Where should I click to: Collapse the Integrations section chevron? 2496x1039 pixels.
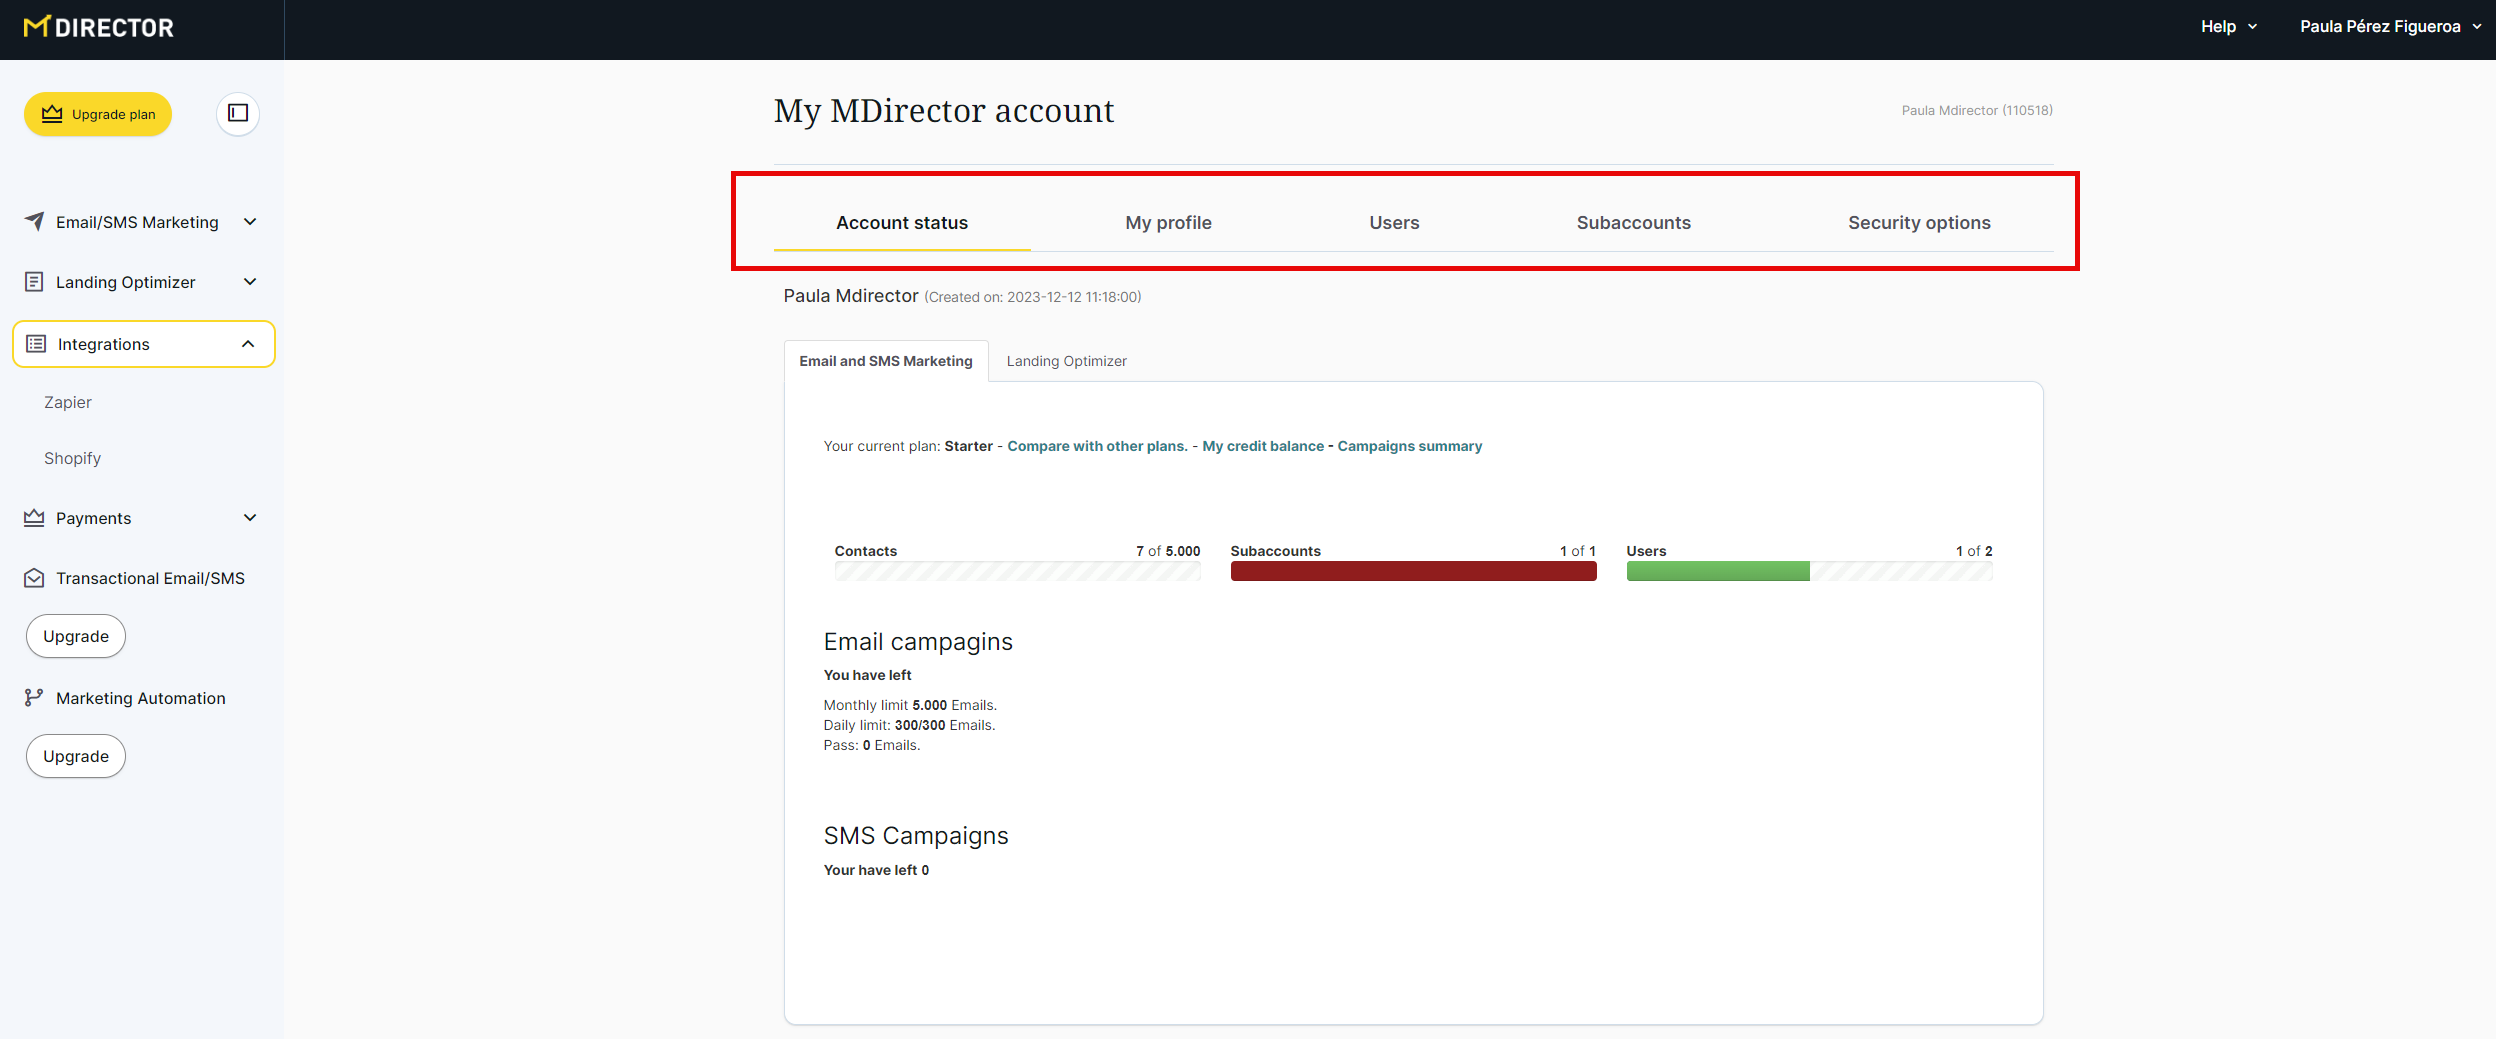[248, 344]
